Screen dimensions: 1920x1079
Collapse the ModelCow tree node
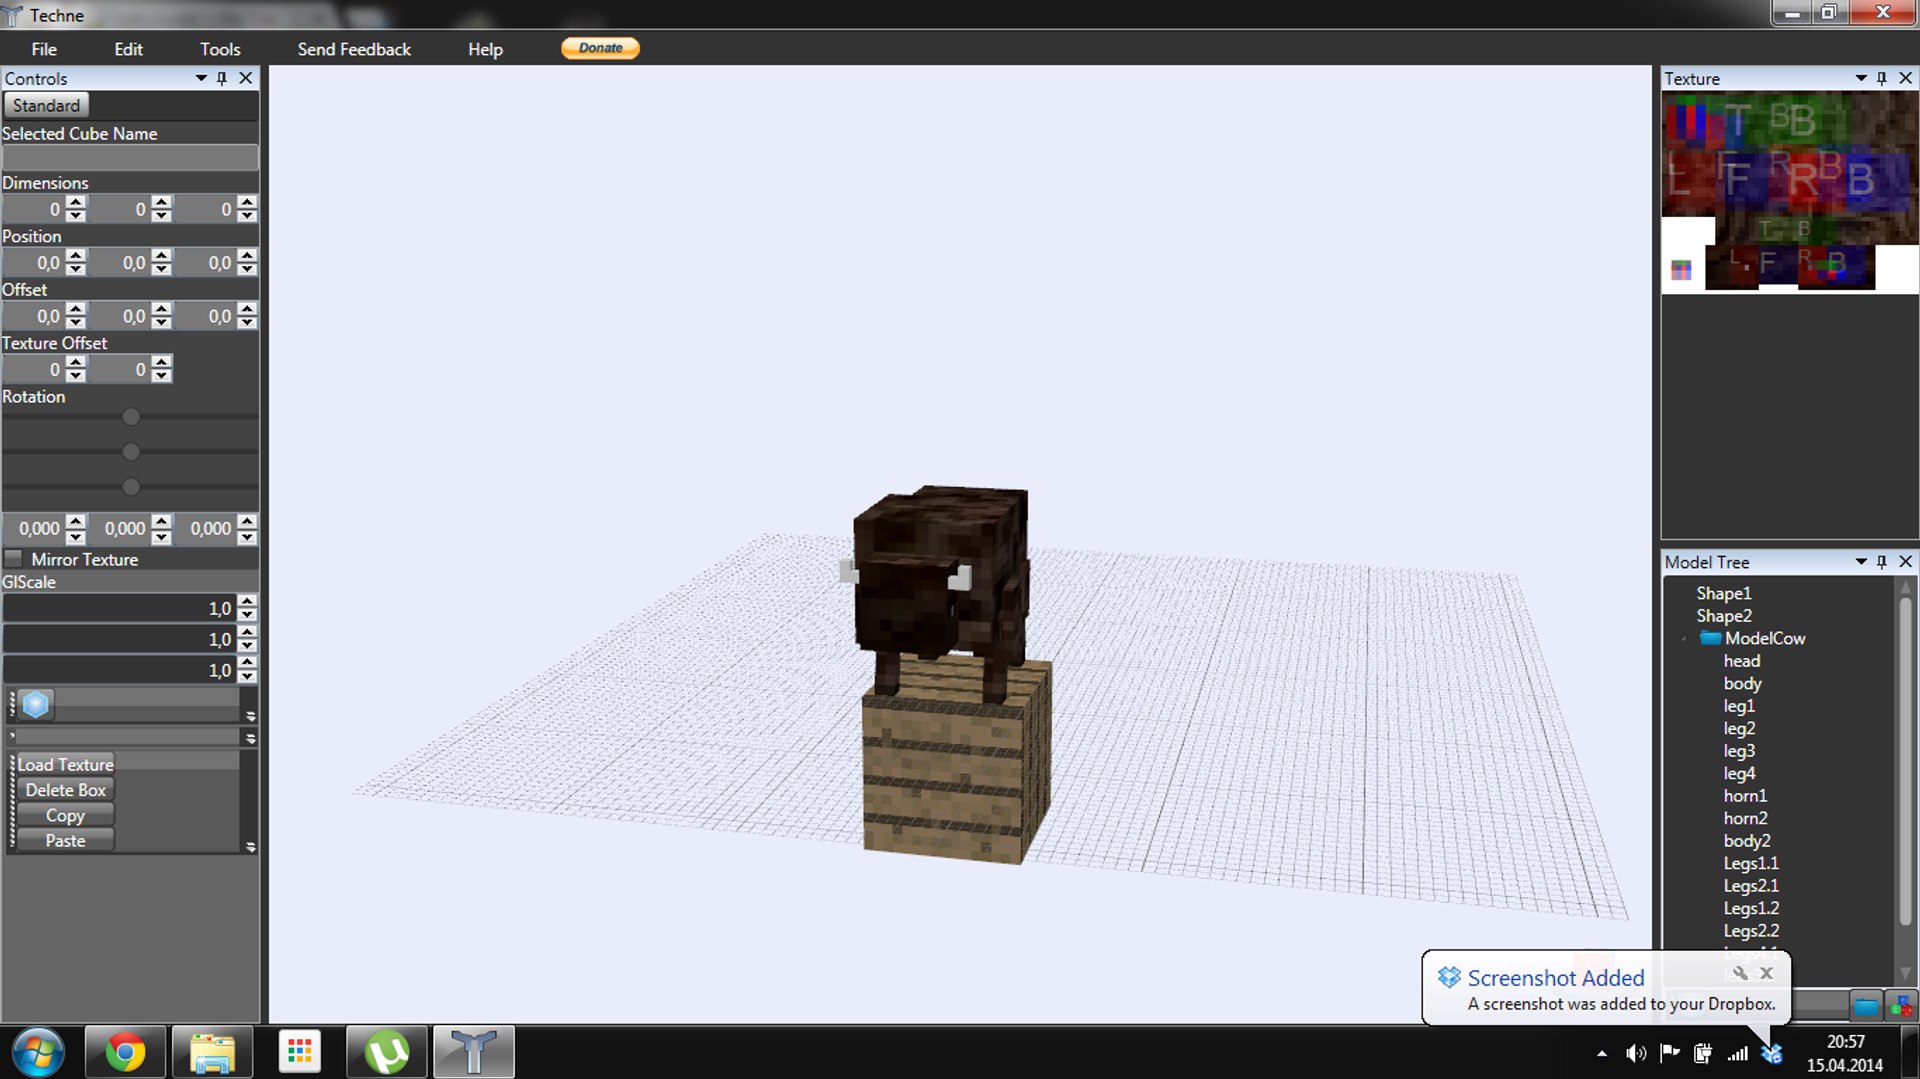tap(1685, 639)
